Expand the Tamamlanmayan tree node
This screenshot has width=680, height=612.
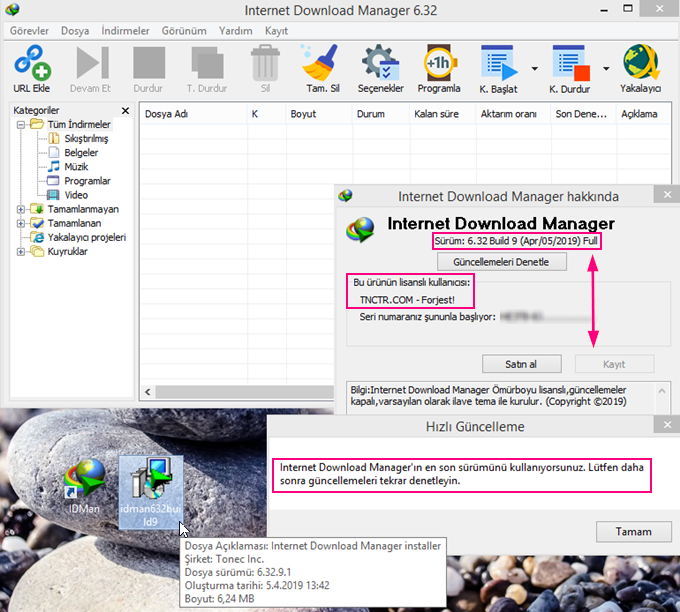(20, 209)
